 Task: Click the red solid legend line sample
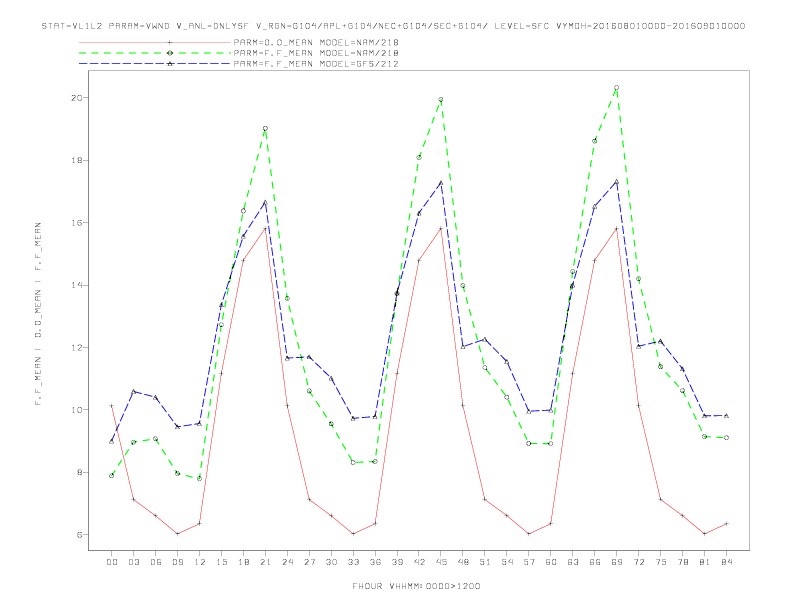coord(155,43)
